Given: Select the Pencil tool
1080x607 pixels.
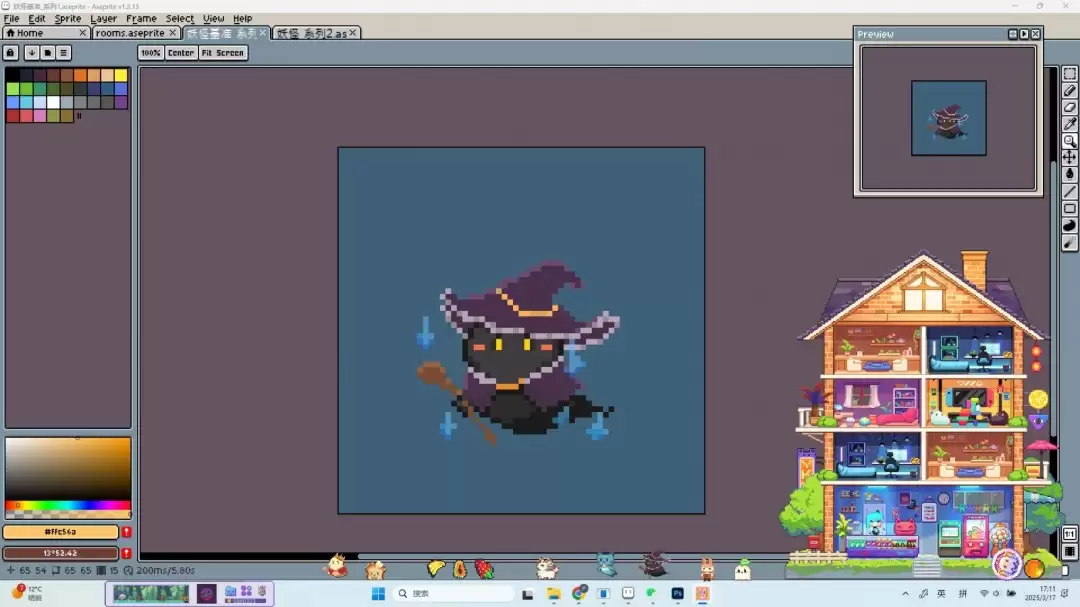Looking at the screenshot, I should [1069, 91].
